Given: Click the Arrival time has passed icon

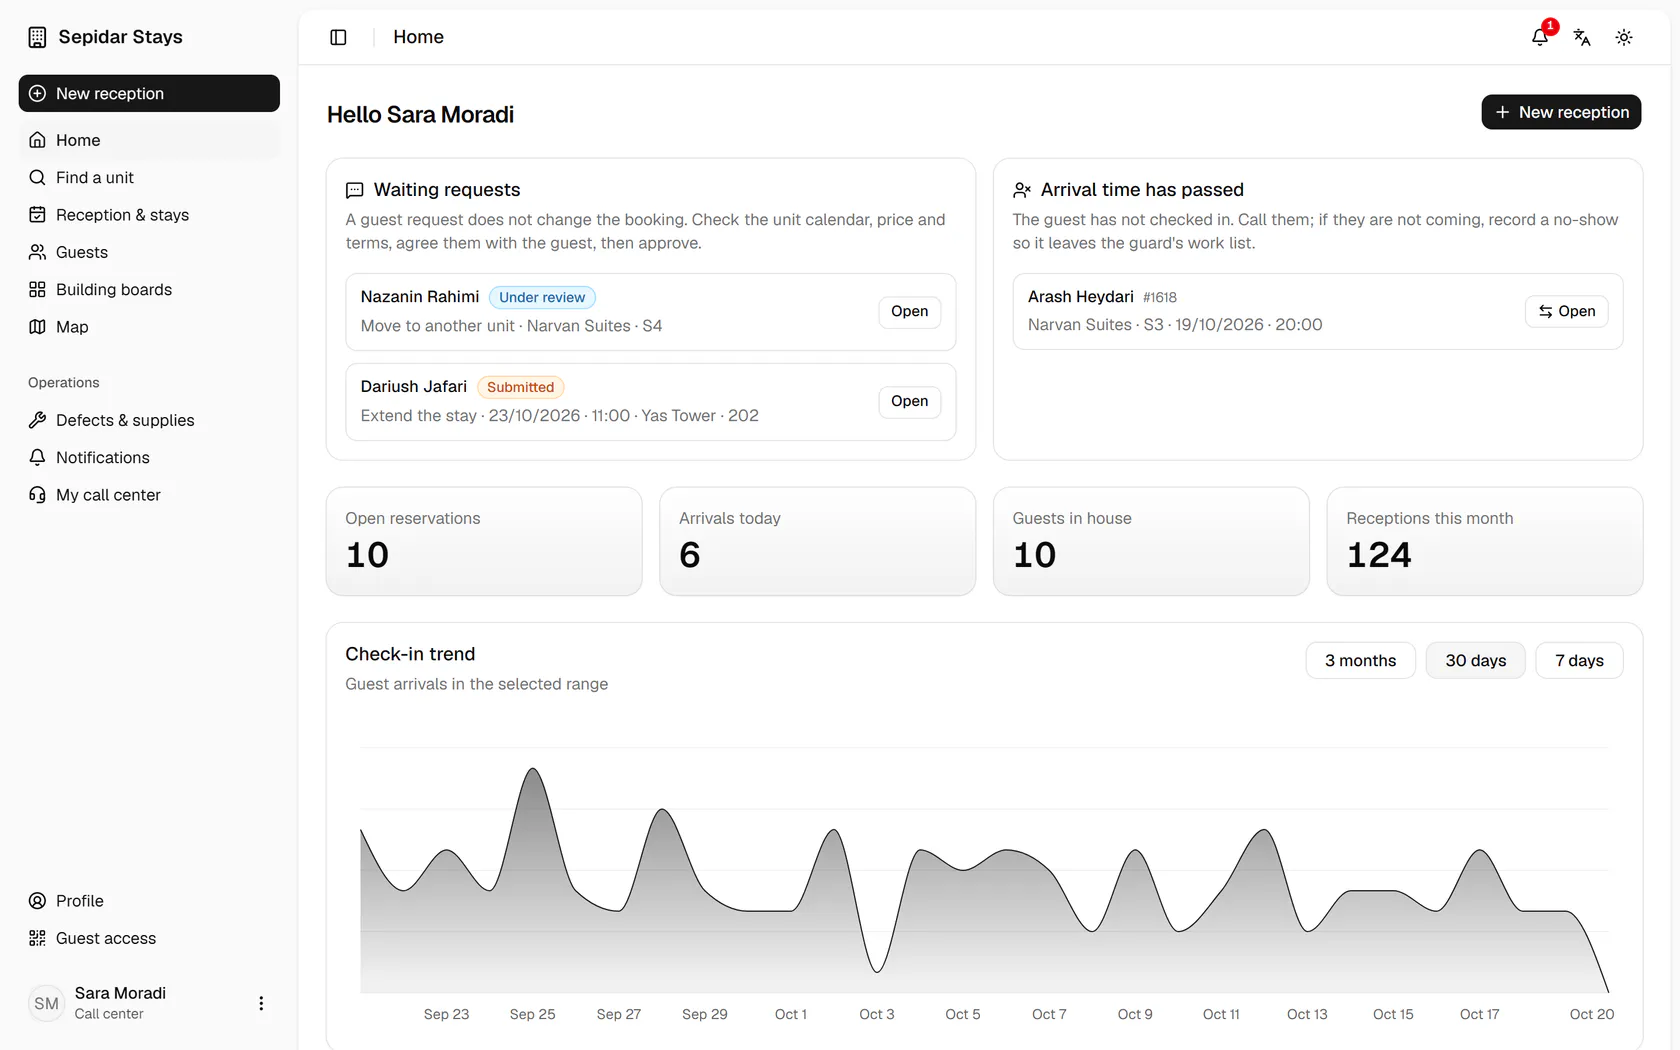Looking at the screenshot, I should [x=1021, y=190].
